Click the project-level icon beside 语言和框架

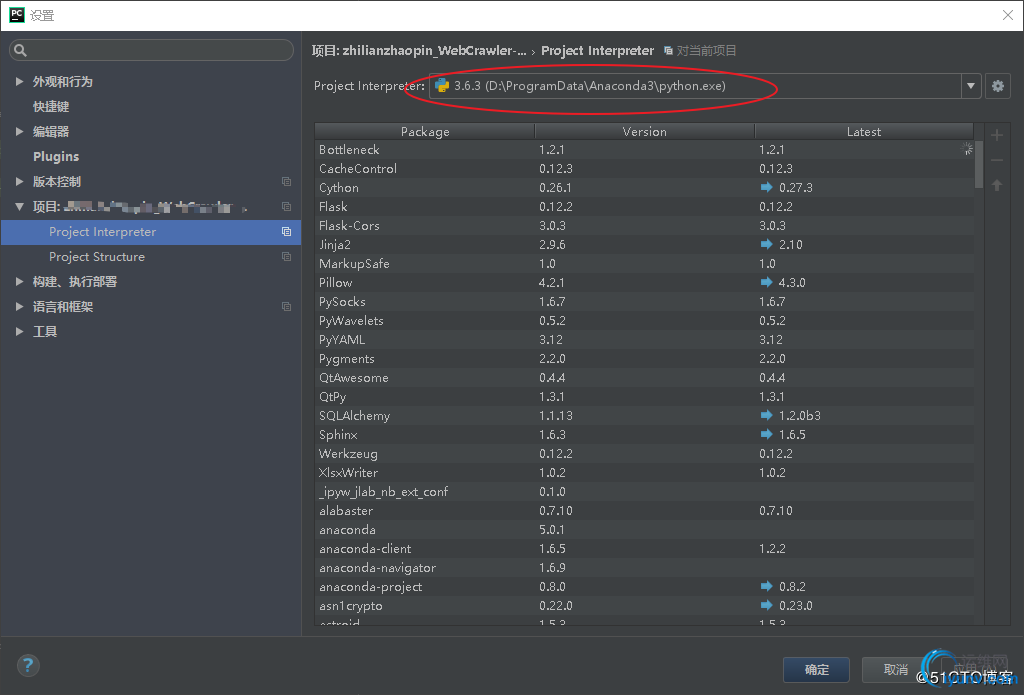point(286,306)
